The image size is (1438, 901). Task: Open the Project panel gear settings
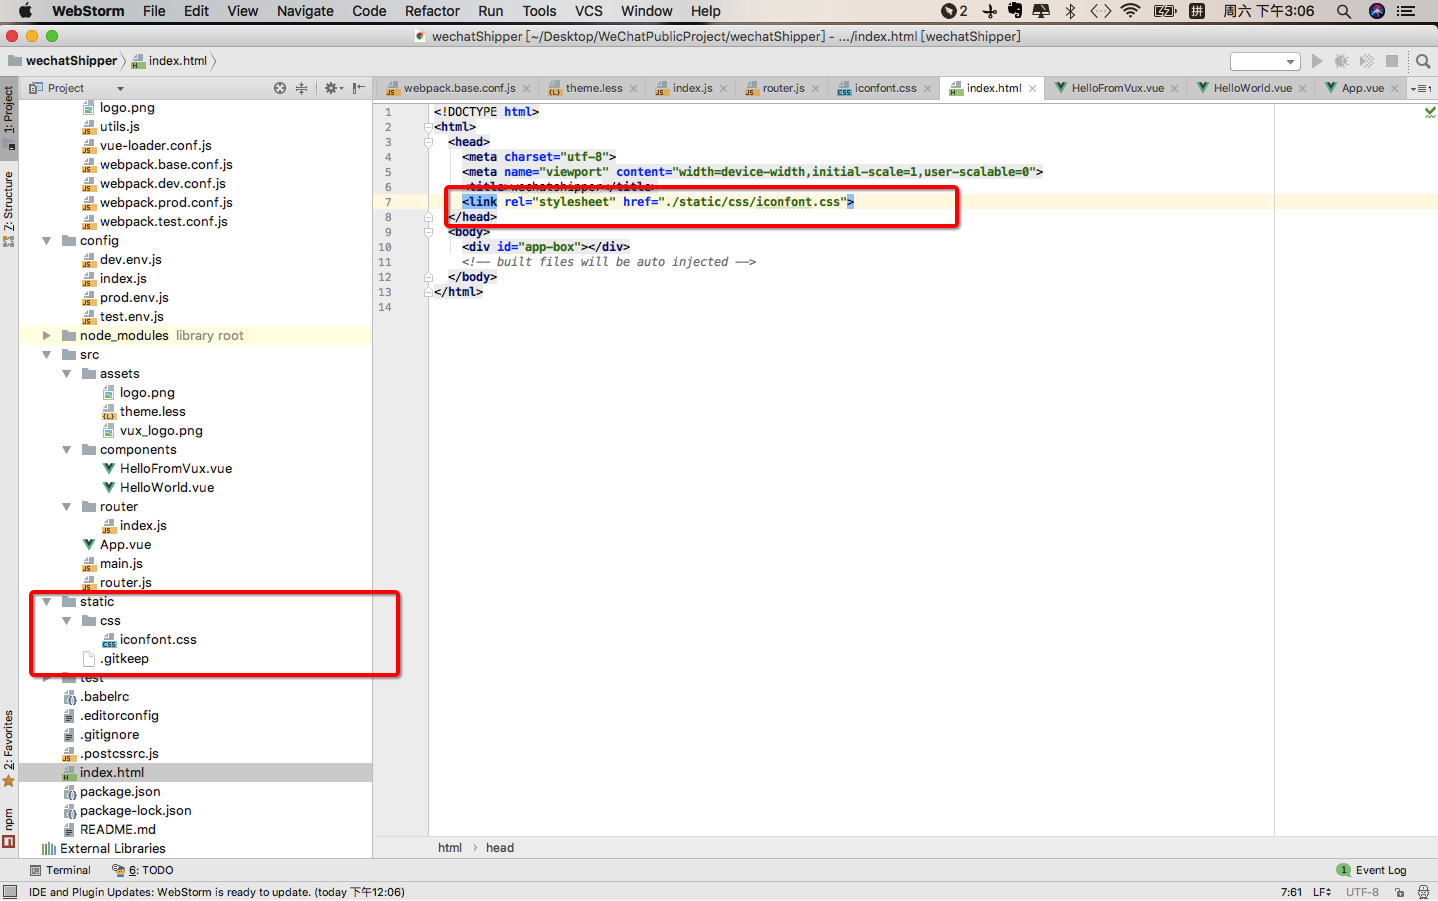(333, 88)
